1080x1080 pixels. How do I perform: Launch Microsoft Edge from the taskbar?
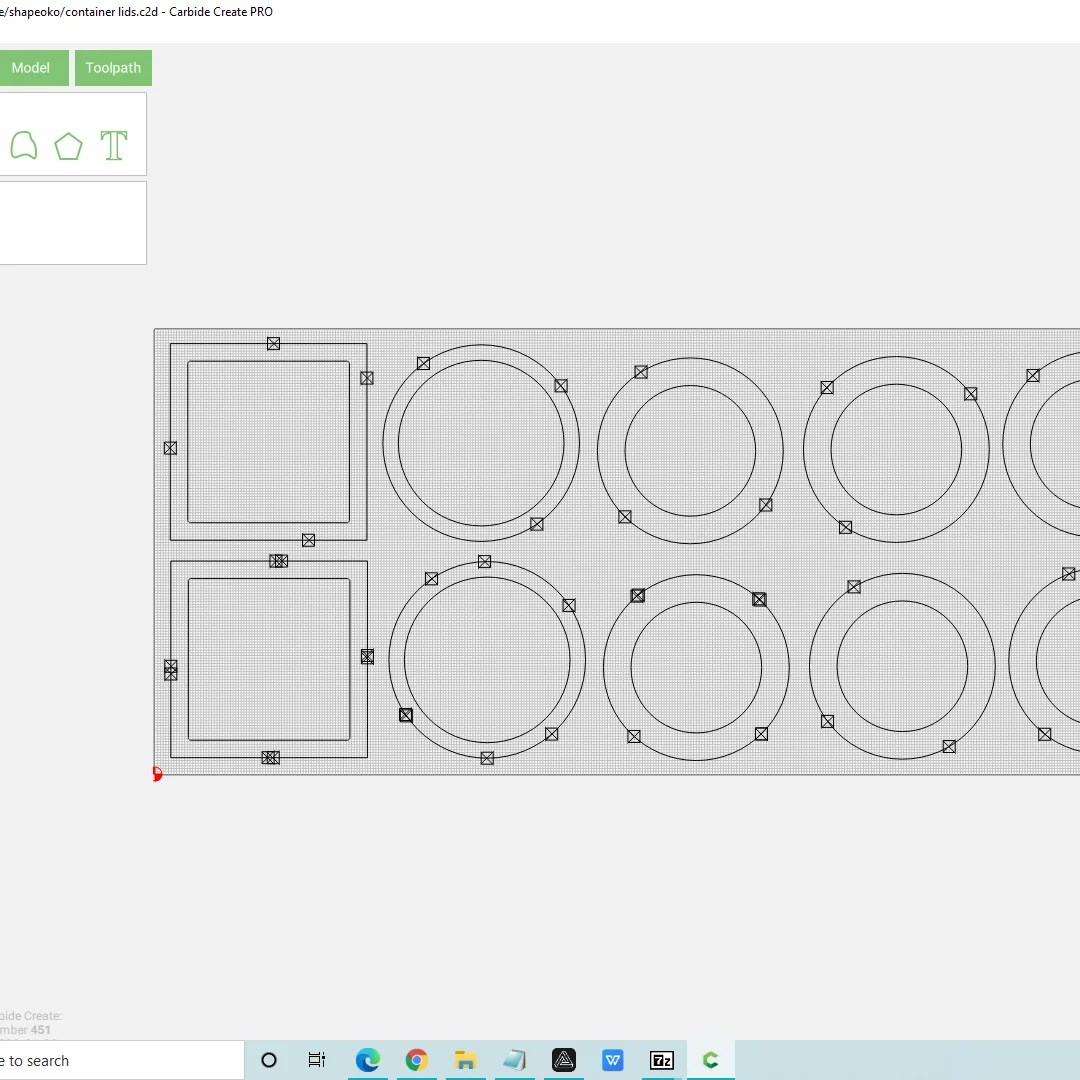click(367, 1060)
